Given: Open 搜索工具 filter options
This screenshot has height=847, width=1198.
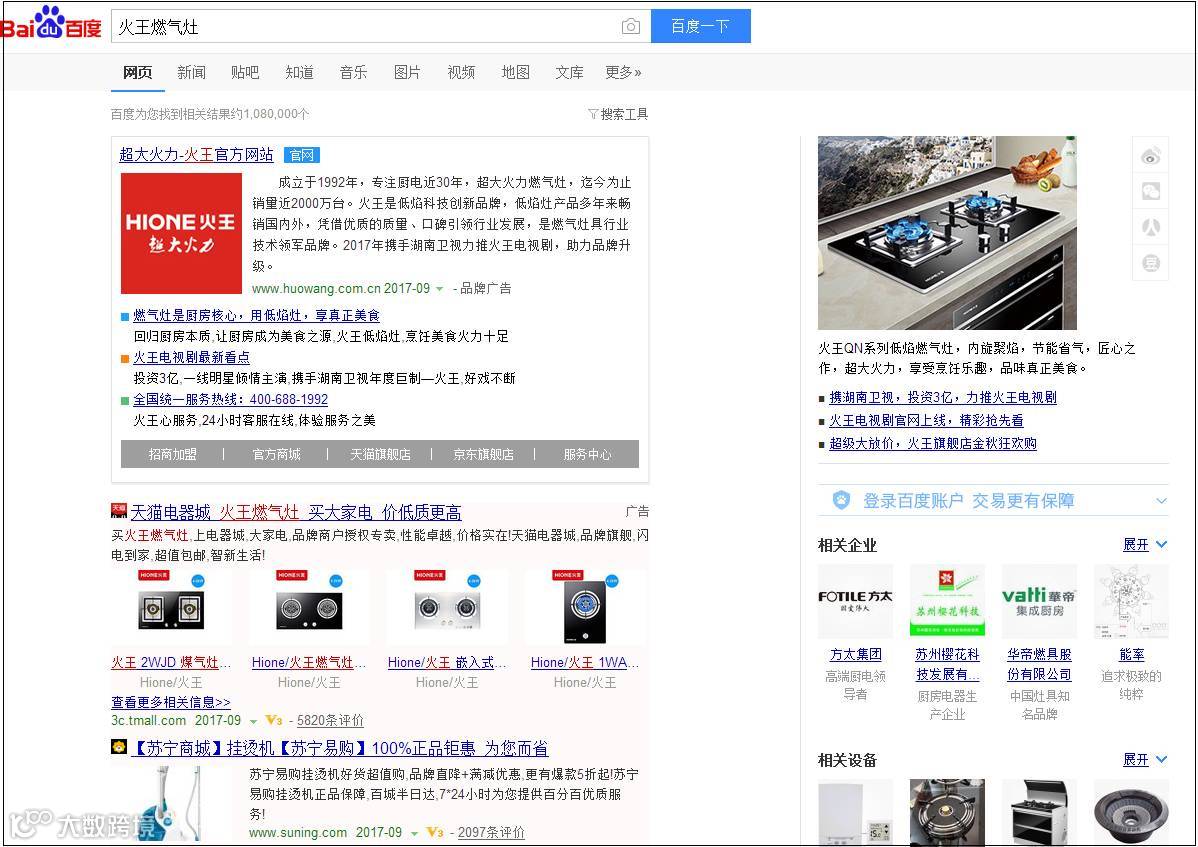Looking at the screenshot, I should click(617, 114).
